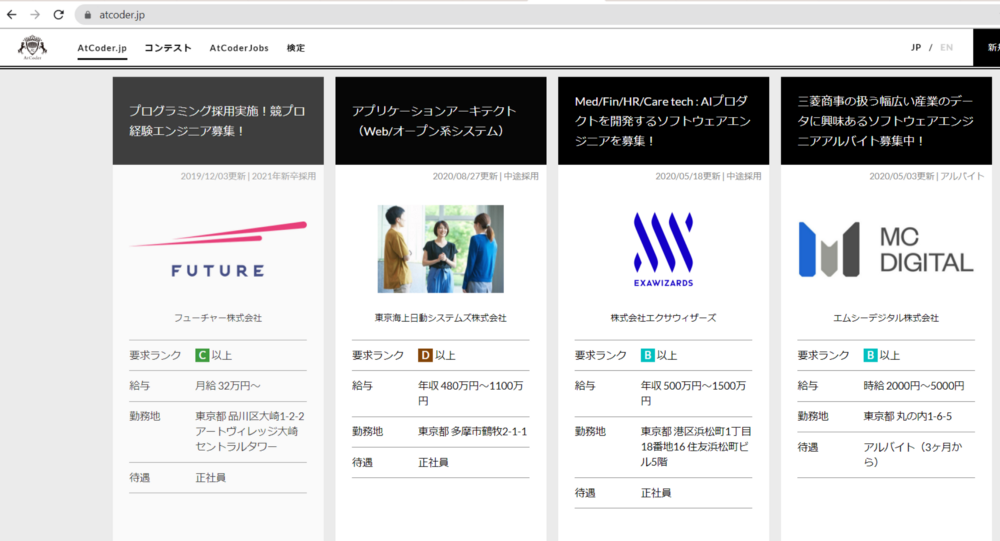
Task: Switch language to EN
Action: [x=946, y=47]
